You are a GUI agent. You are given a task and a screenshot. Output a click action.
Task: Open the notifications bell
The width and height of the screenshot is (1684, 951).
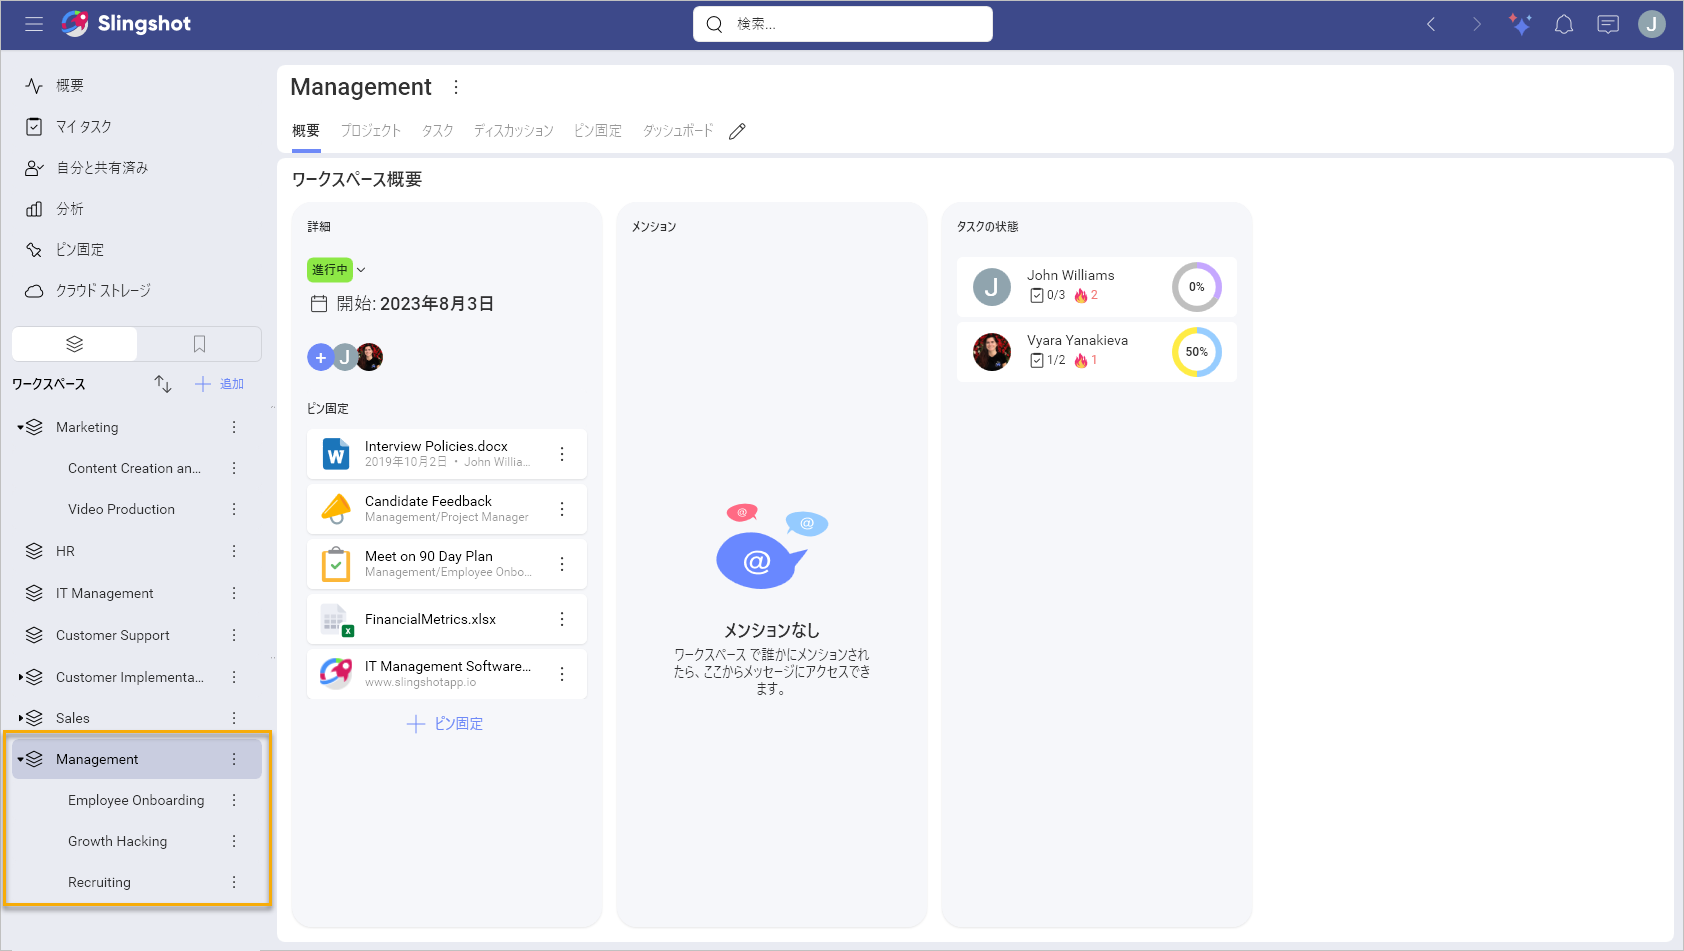coord(1564,24)
